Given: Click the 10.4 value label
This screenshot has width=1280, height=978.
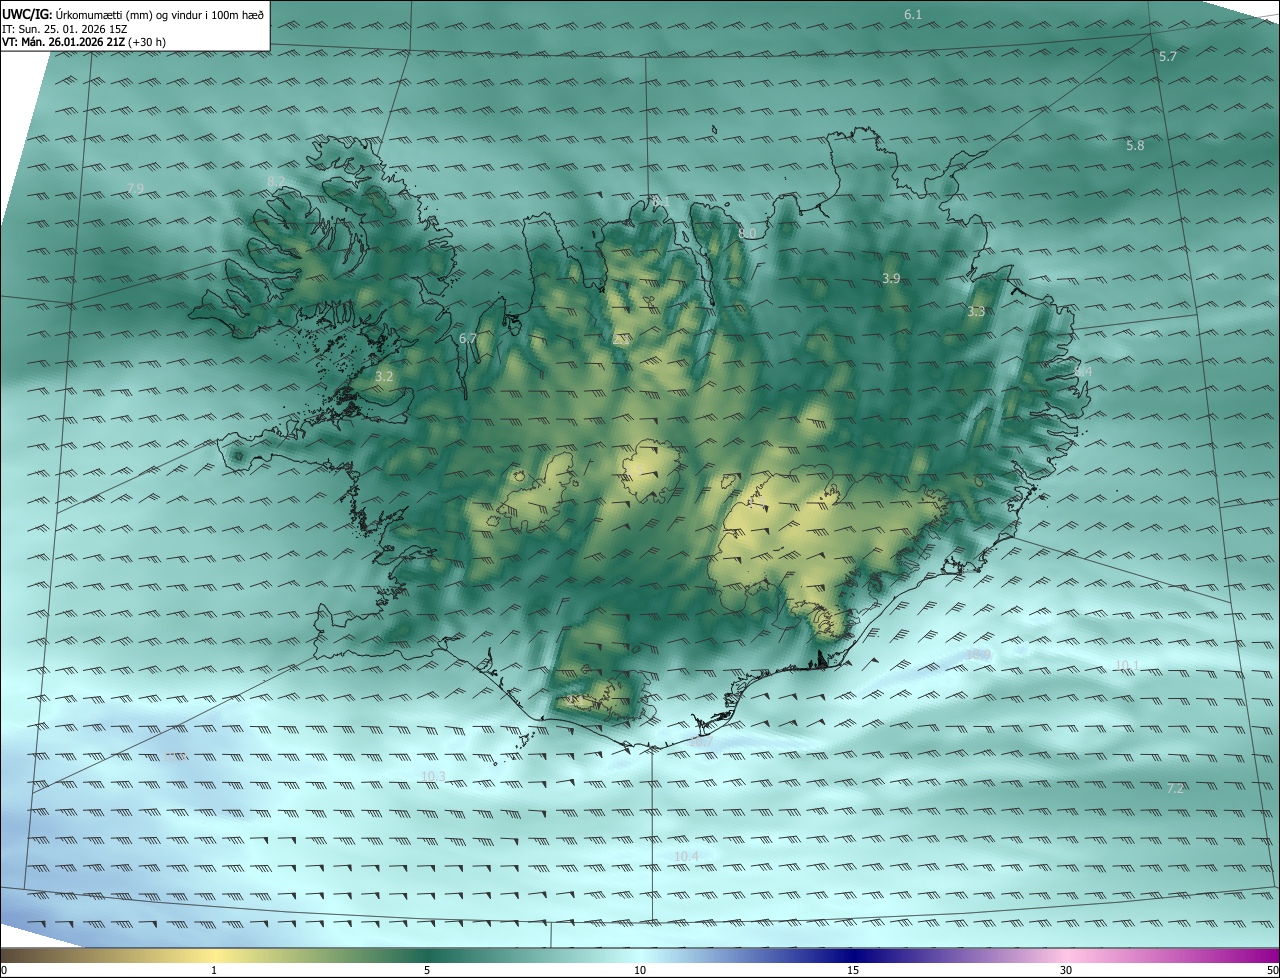Looking at the screenshot, I should pyautogui.click(x=686, y=857).
